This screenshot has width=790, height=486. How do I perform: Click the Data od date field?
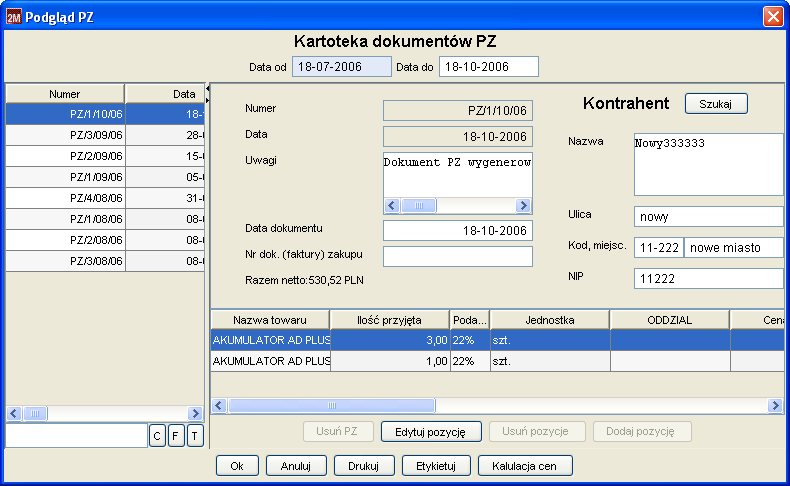click(x=342, y=66)
